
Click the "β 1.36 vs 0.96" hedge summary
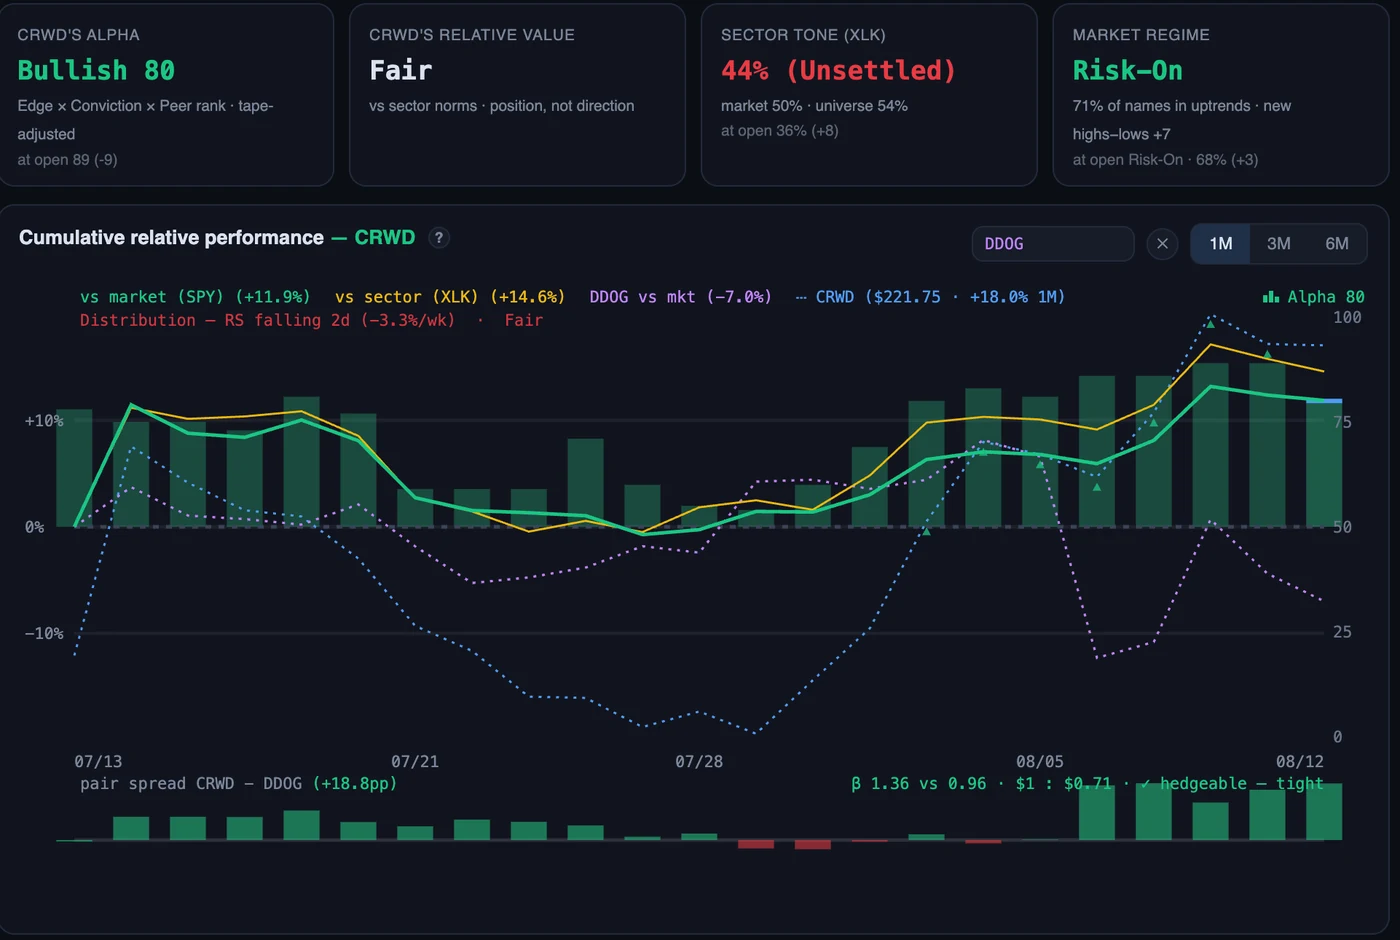[x=918, y=783]
